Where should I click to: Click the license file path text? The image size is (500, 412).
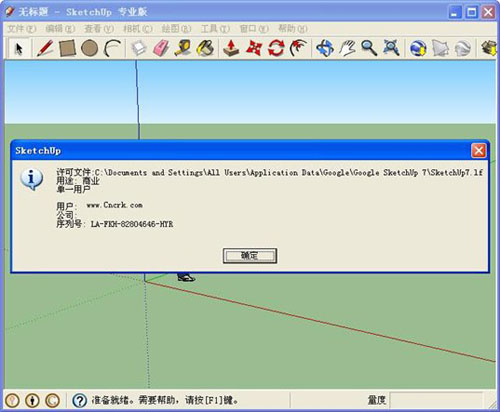[269, 172]
